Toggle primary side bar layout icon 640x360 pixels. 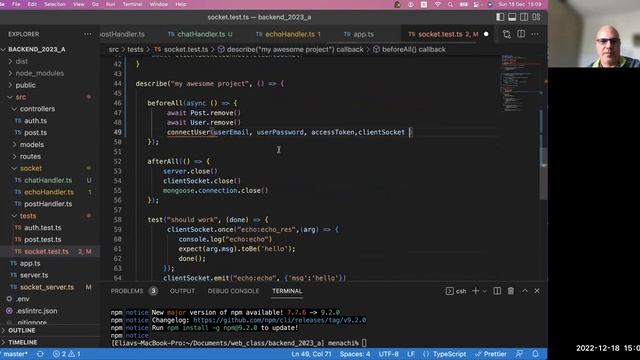500,17
